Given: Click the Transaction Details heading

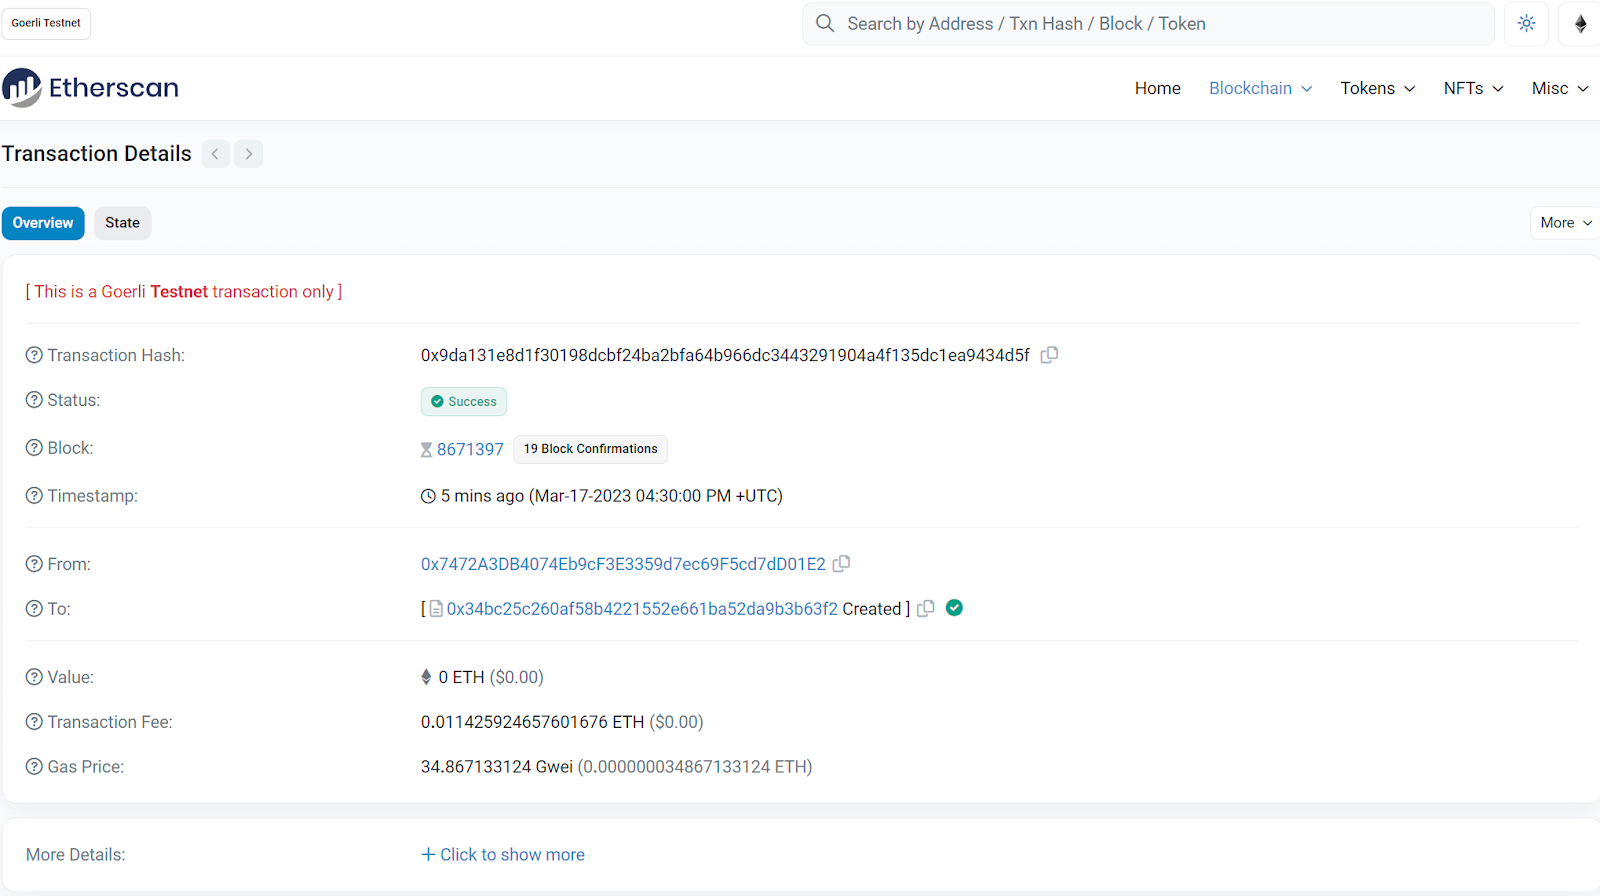Looking at the screenshot, I should [x=97, y=154].
